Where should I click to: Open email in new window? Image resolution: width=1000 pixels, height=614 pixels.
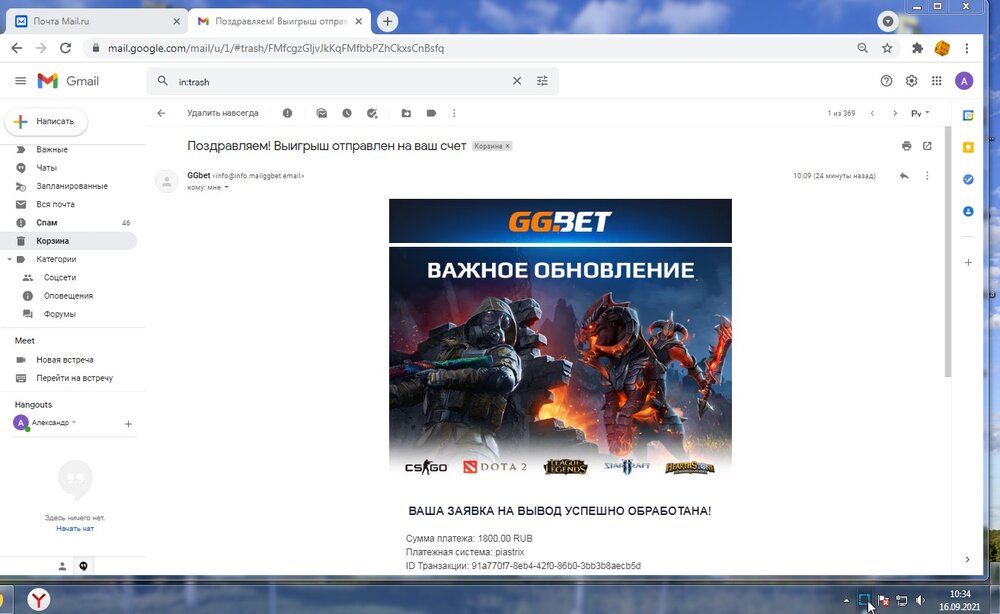(927, 146)
